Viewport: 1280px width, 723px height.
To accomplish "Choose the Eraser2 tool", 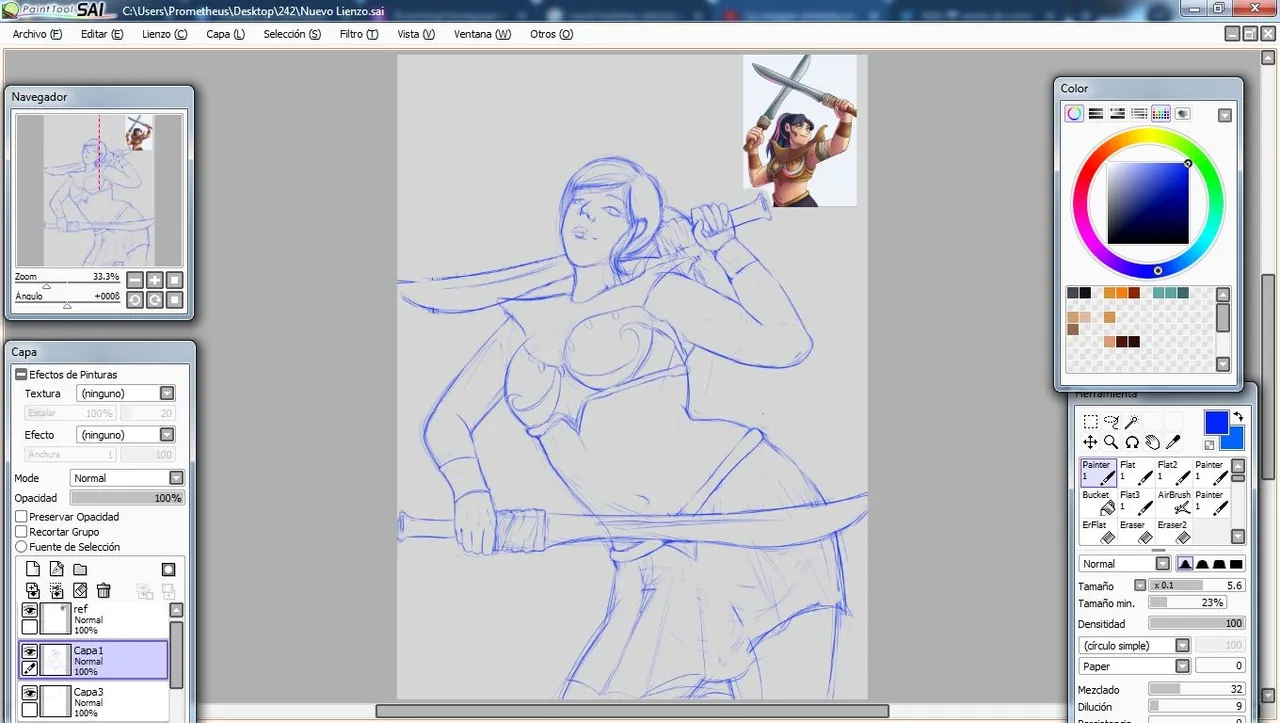I will (1174, 532).
